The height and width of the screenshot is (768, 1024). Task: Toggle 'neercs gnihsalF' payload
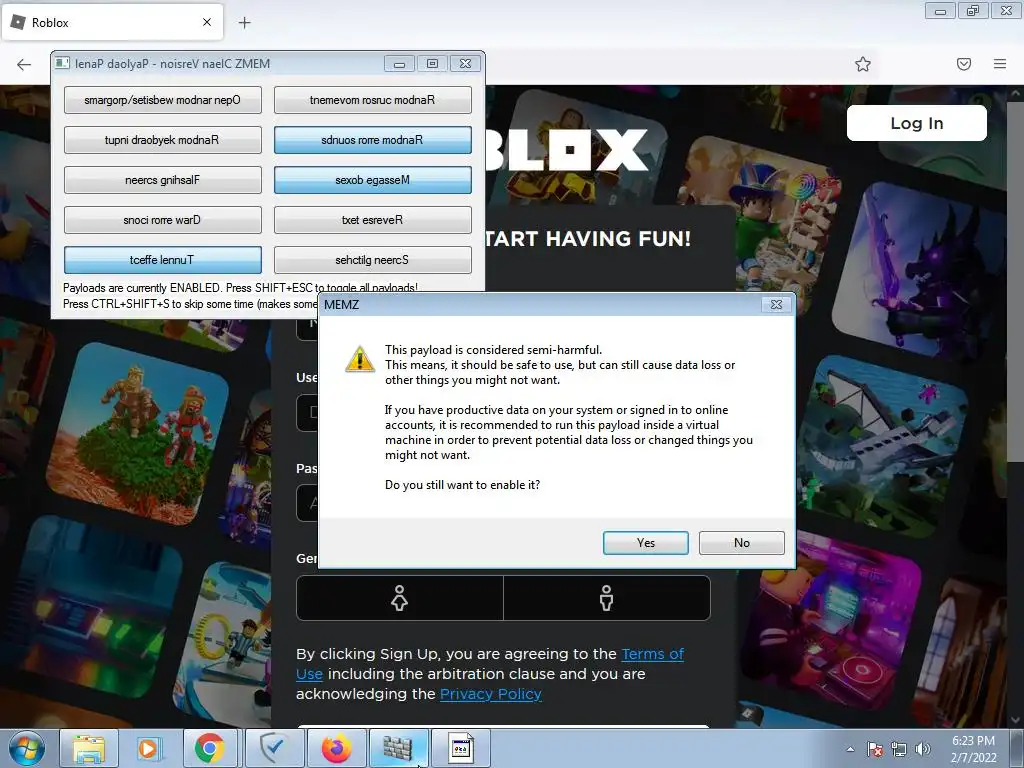[163, 180]
